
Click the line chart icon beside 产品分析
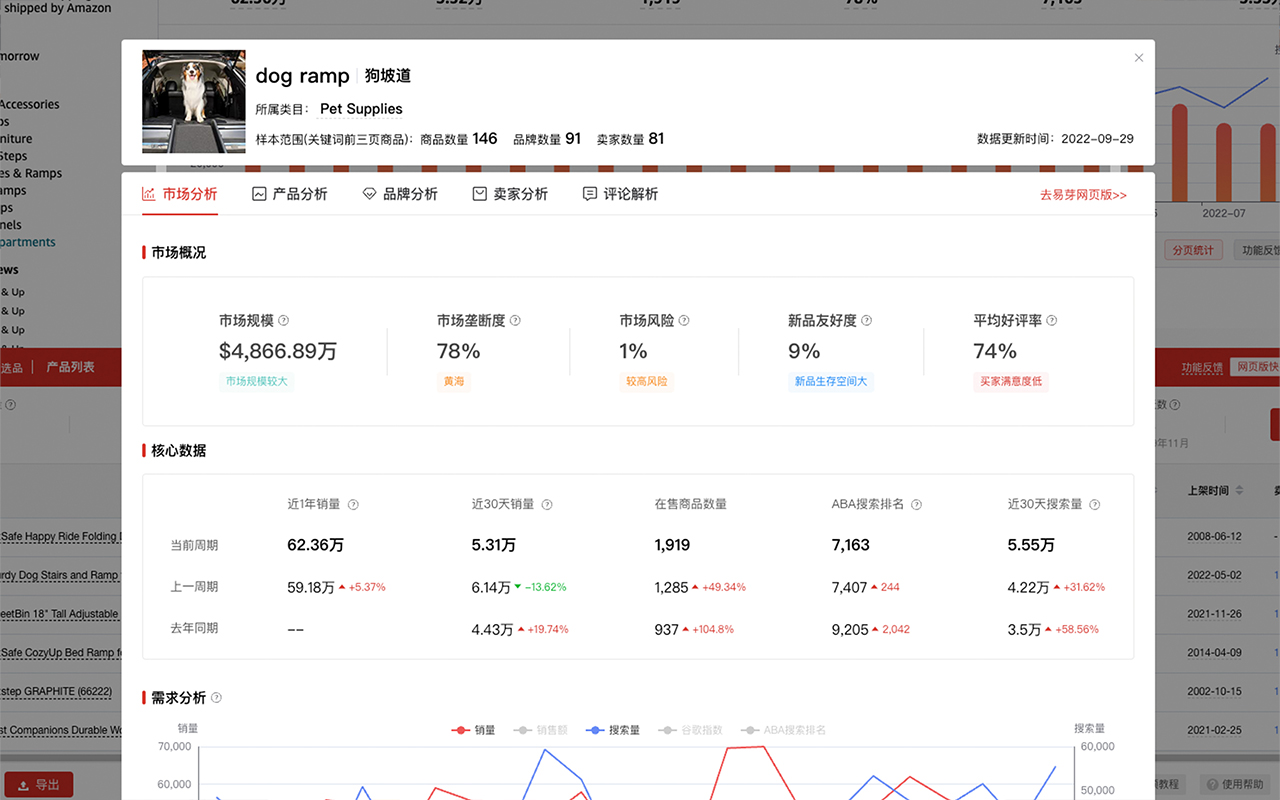[x=258, y=193]
